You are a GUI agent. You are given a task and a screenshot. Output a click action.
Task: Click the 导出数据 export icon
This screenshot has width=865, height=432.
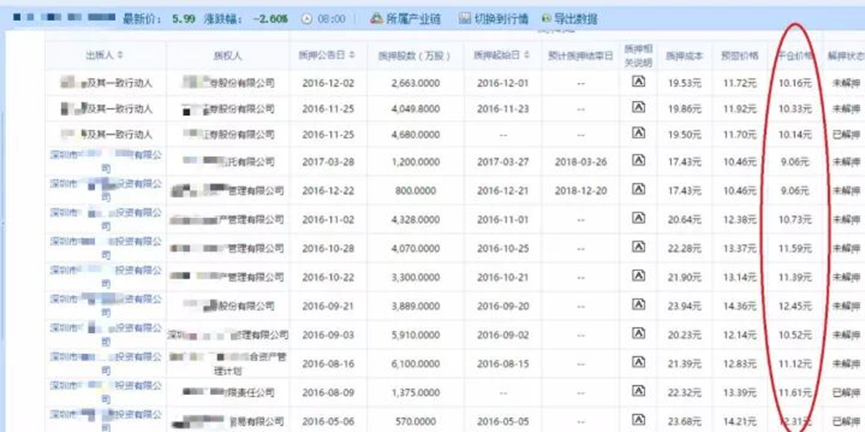pos(545,19)
